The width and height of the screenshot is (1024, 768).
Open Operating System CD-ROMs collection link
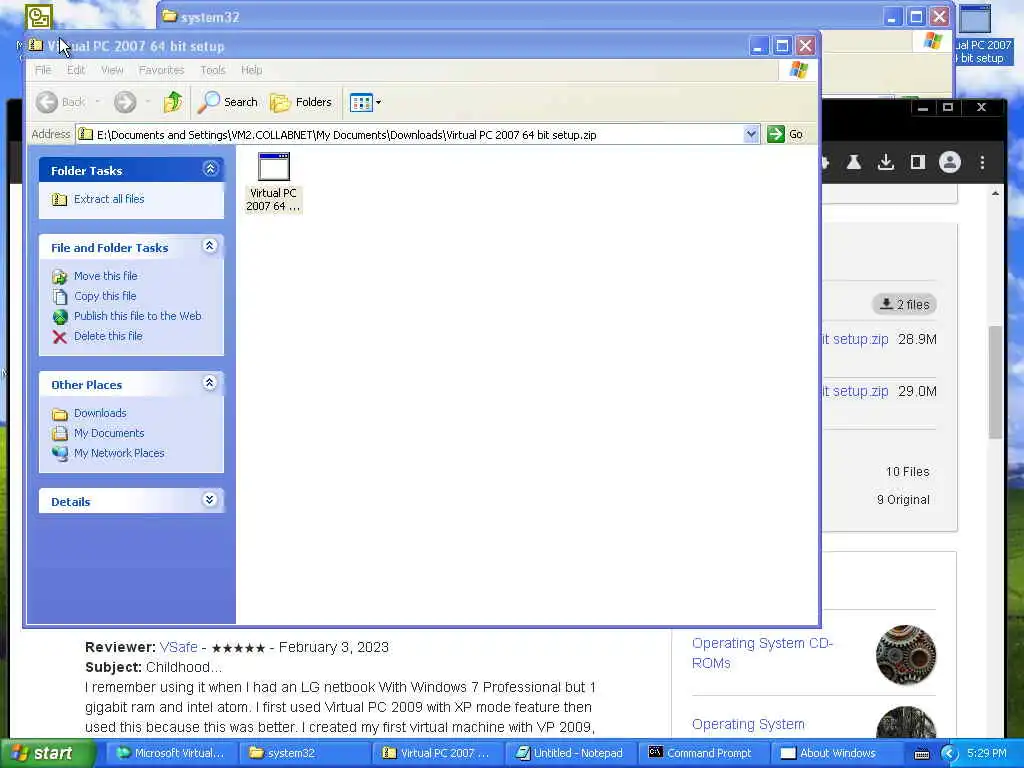762,653
